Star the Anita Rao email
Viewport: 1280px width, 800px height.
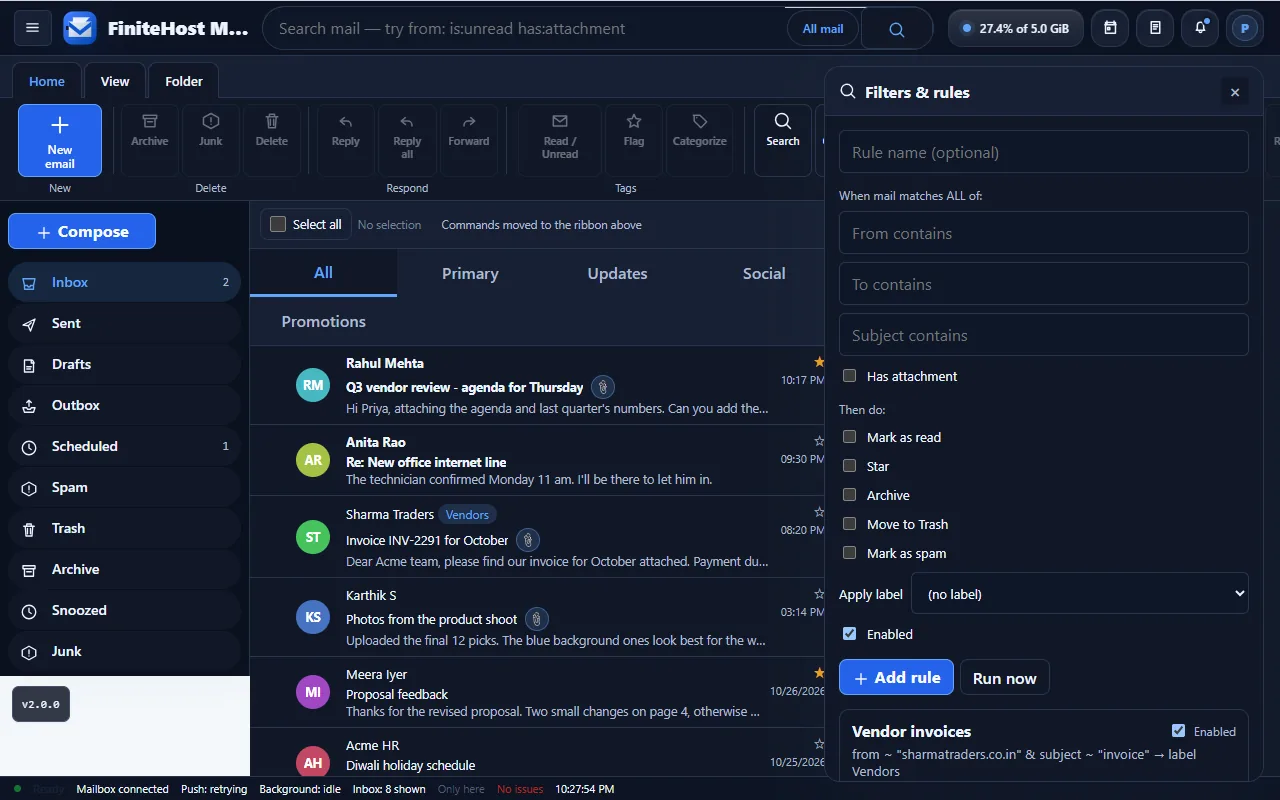pyautogui.click(x=819, y=441)
